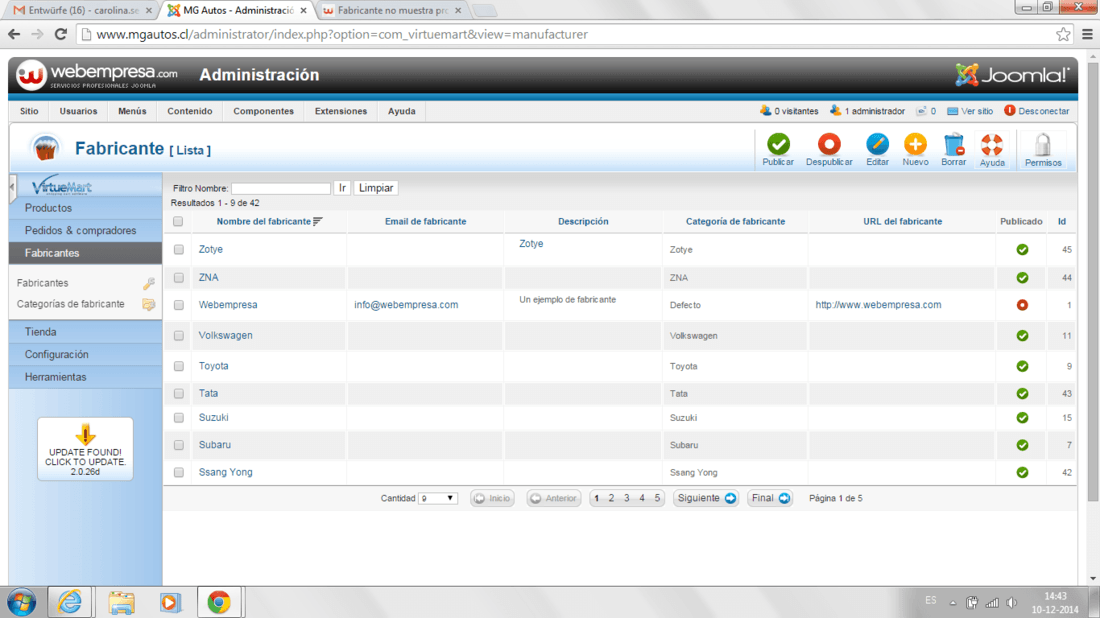Image resolution: width=1100 pixels, height=618 pixels.
Task: Check the Toyota row checkbox
Action: (x=179, y=366)
